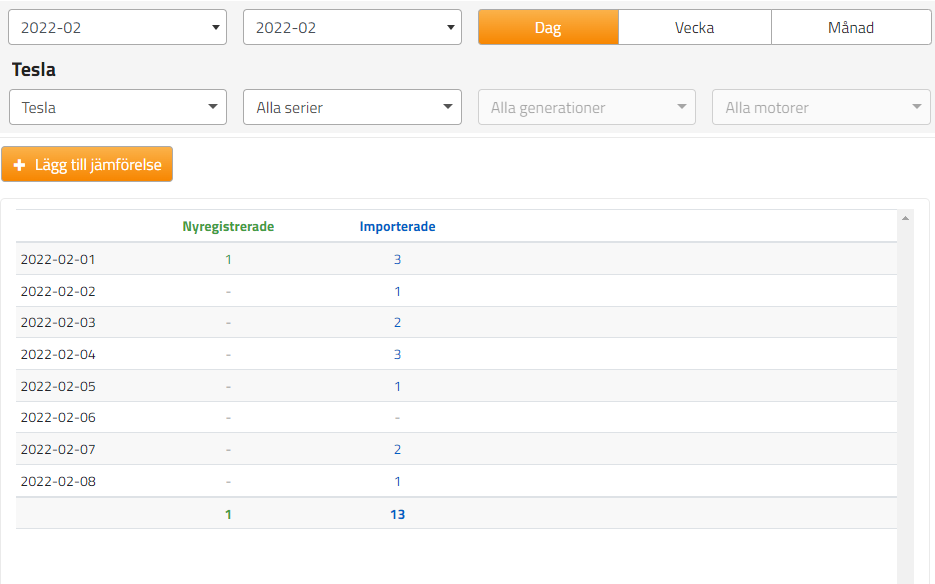Click the scrollbar up arrow beside the table
Screen dimensions: 935x584
pyautogui.click(x=906, y=218)
